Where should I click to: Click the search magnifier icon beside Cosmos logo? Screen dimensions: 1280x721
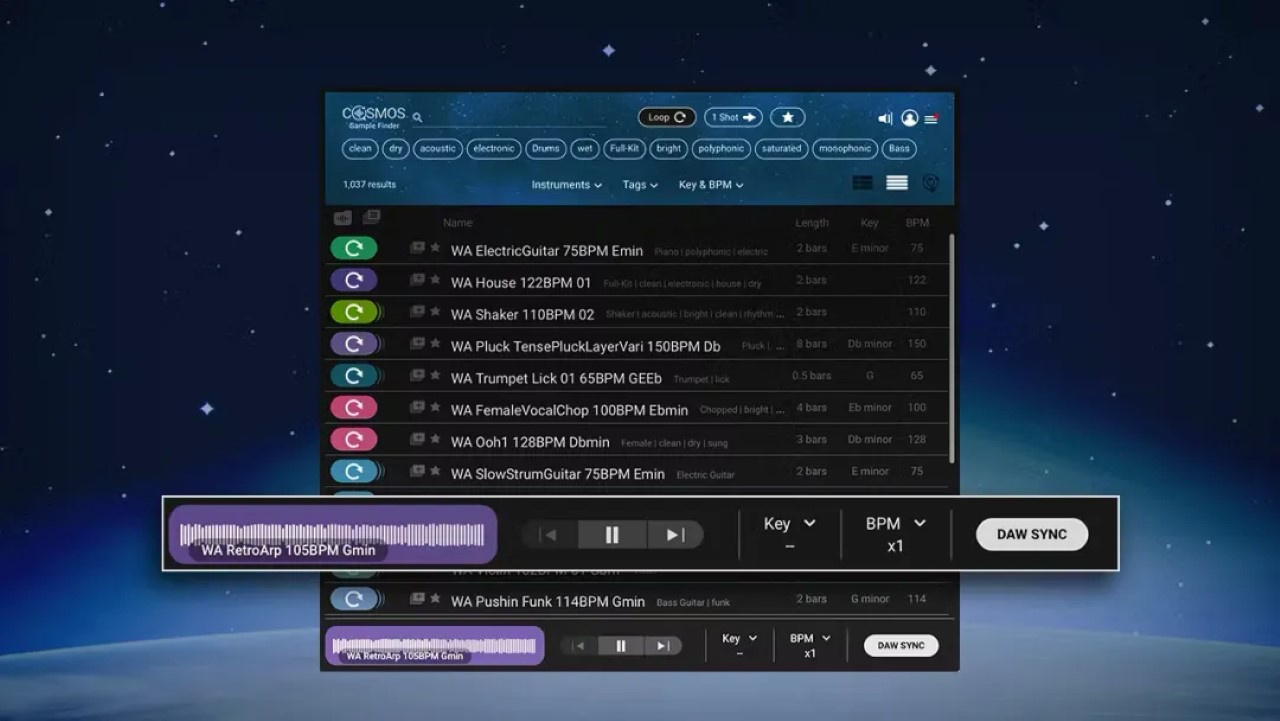coord(417,117)
